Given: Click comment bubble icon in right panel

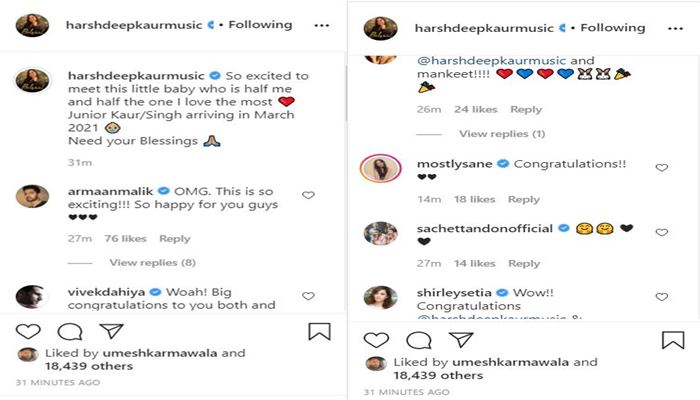Looking at the screenshot, I should pyautogui.click(x=416, y=340).
